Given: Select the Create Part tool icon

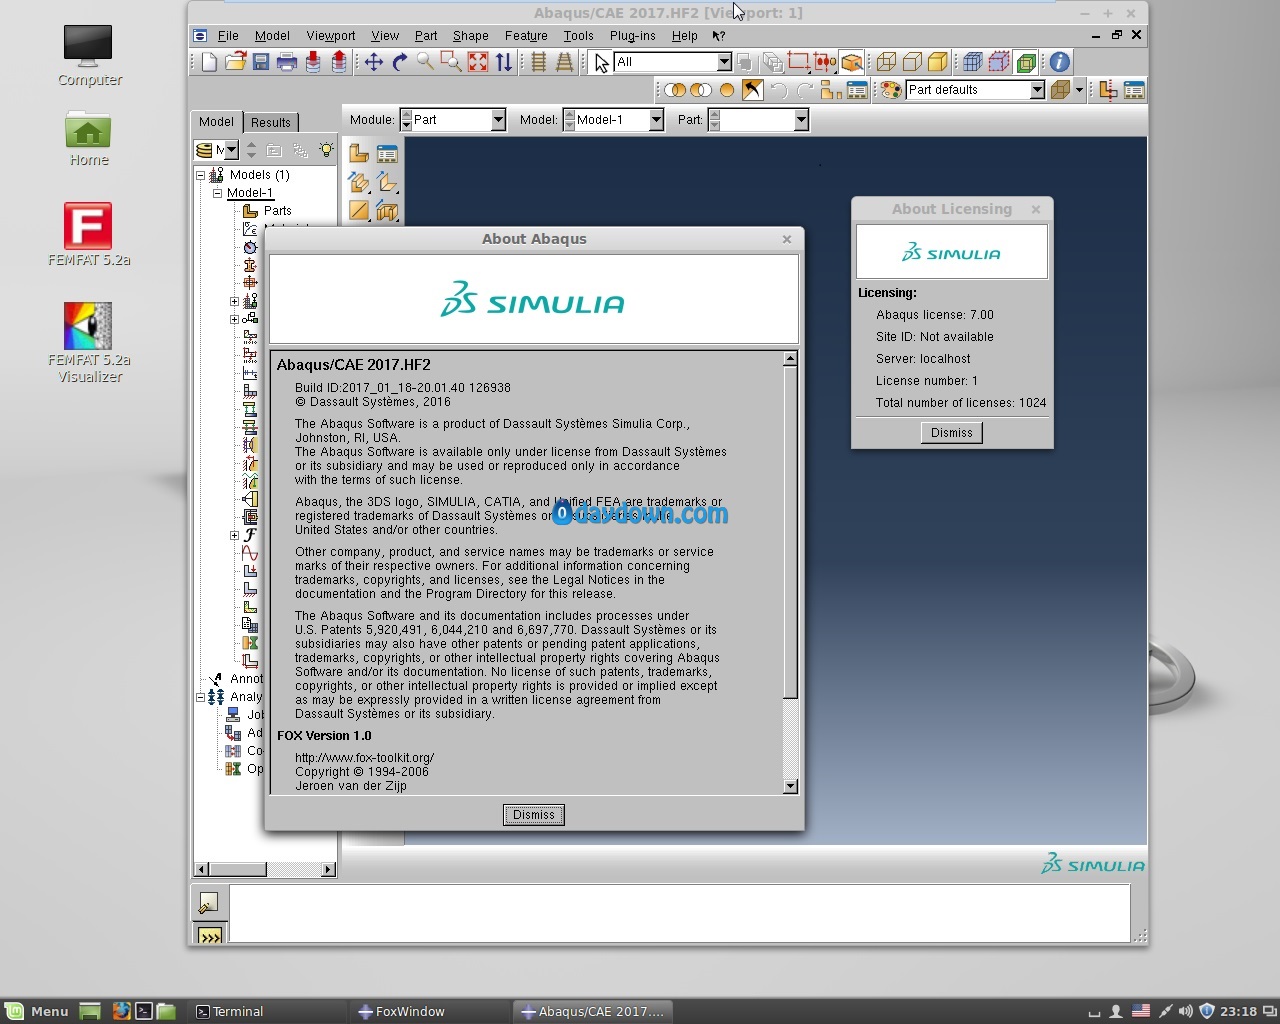Looking at the screenshot, I should (359, 153).
